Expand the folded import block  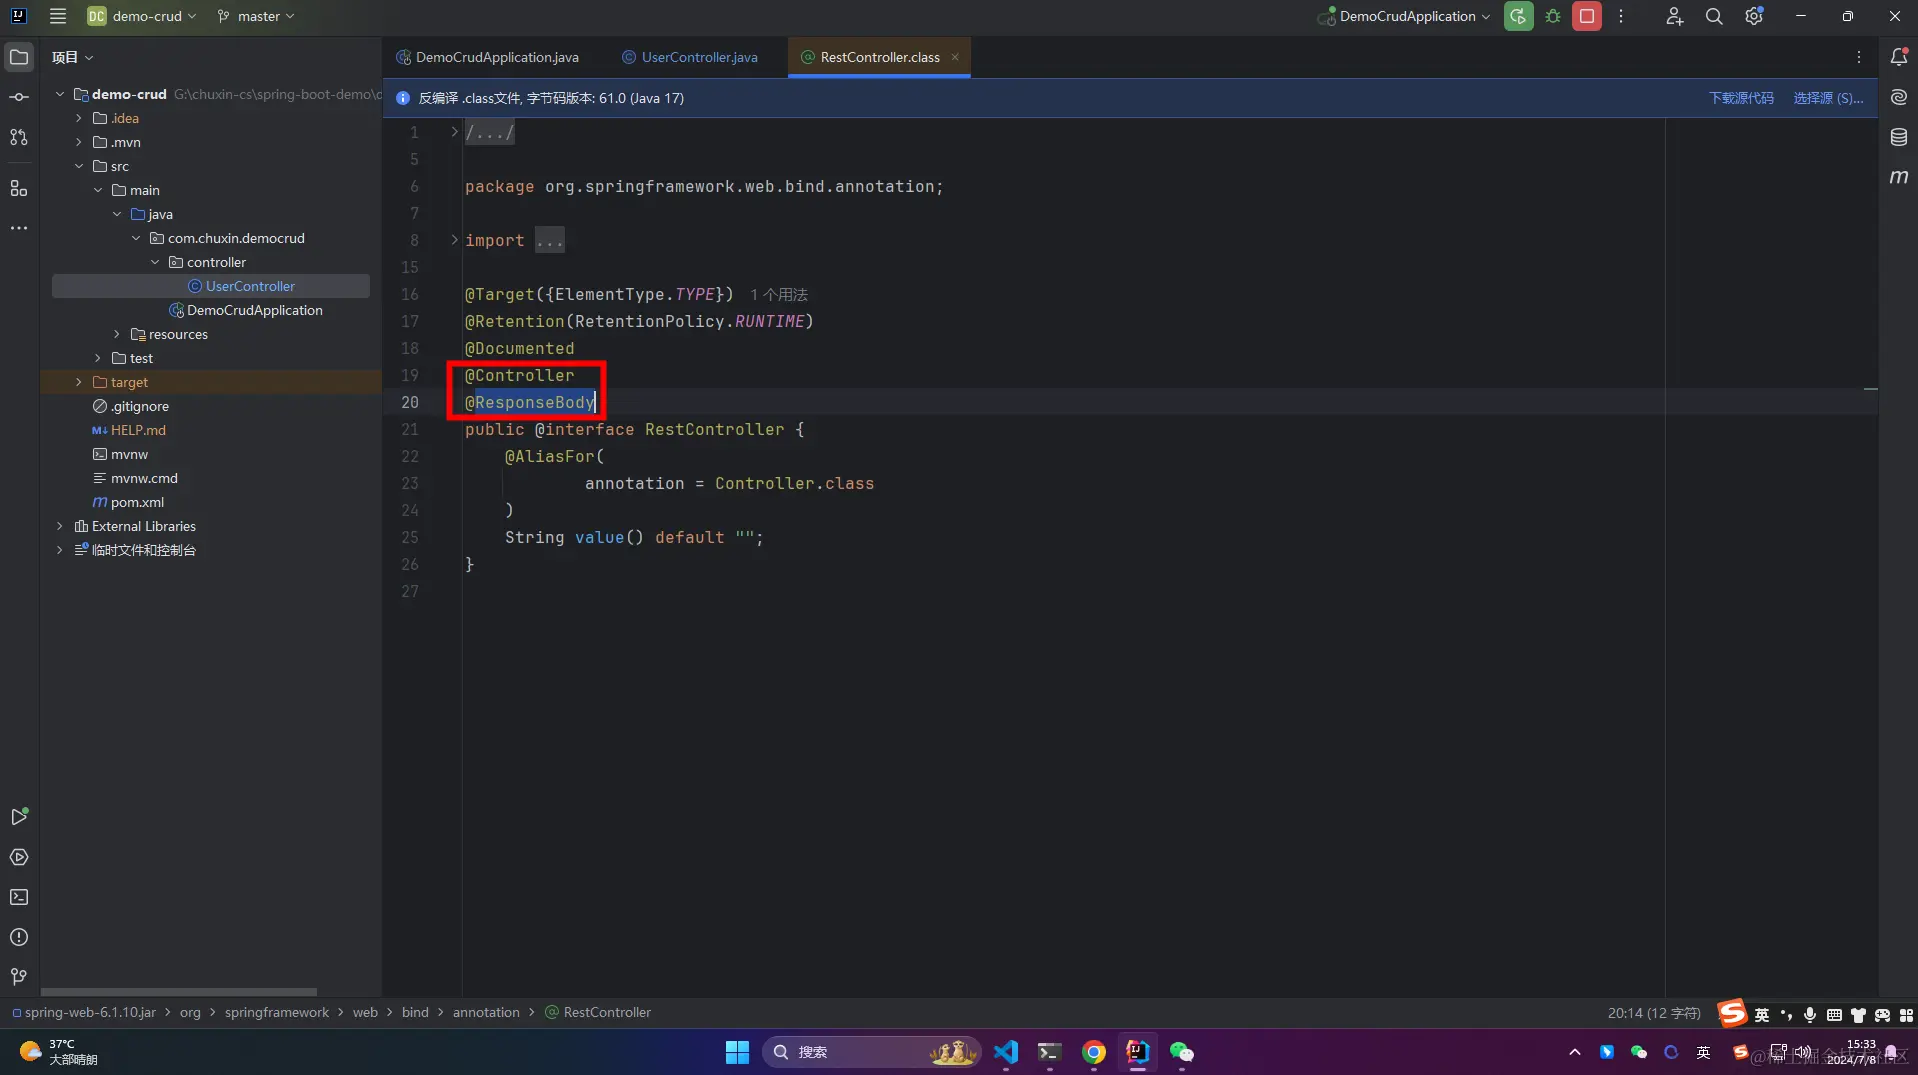click(x=454, y=240)
